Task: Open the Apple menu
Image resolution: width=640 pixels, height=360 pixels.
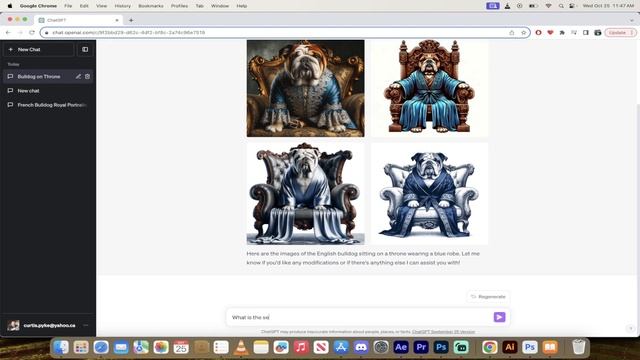Action: coord(10,6)
